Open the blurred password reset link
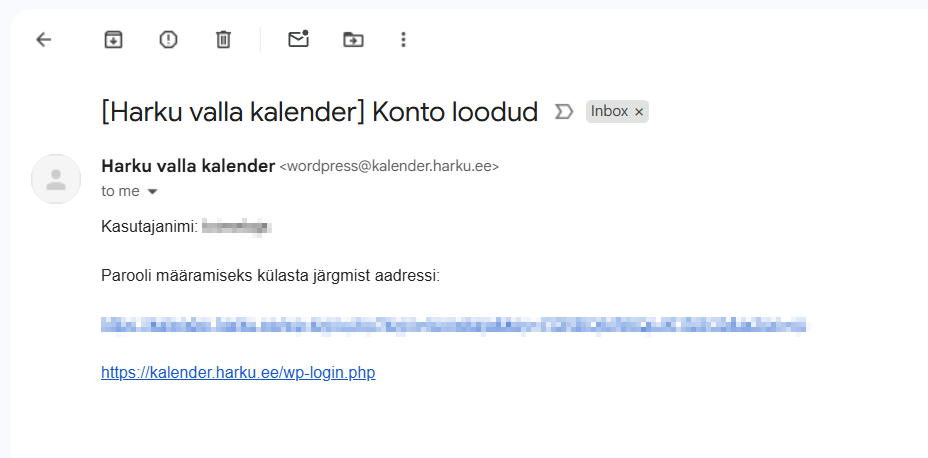 [453, 325]
